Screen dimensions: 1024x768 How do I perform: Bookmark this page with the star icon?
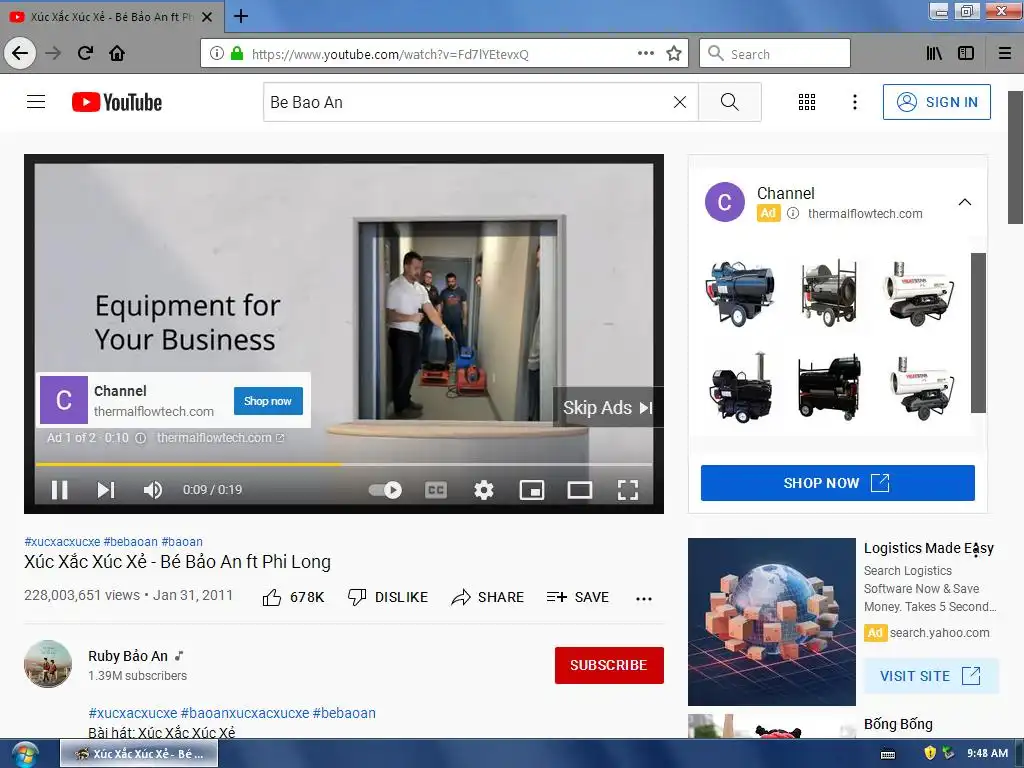tap(674, 54)
